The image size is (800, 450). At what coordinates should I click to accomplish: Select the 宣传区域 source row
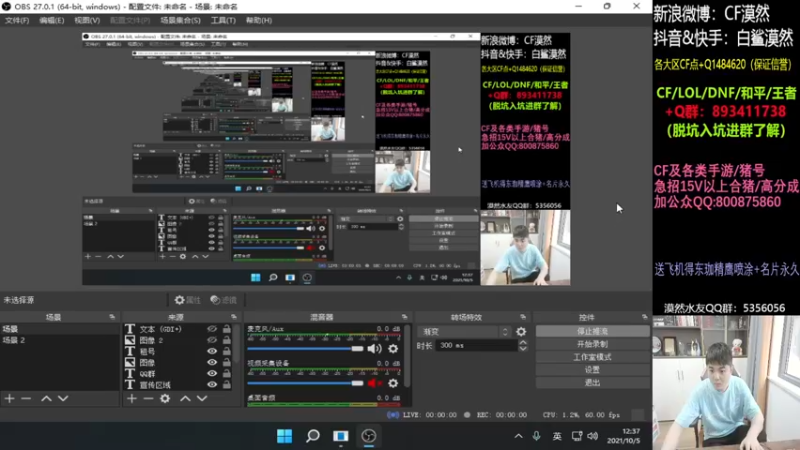177,385
